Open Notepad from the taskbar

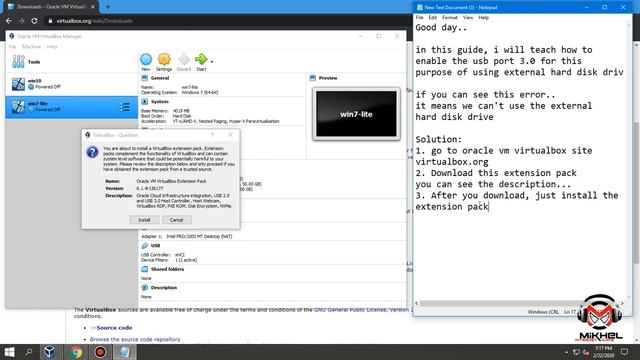click(x=124, y=352)
